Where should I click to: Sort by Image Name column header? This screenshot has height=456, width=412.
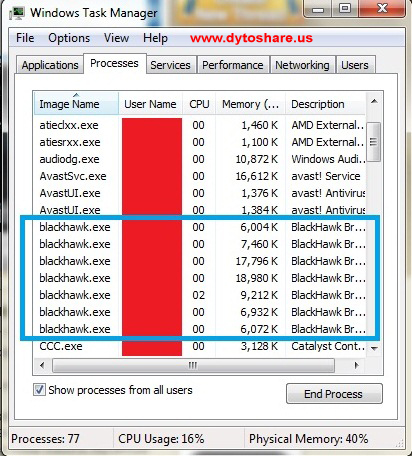click(76, 104)
